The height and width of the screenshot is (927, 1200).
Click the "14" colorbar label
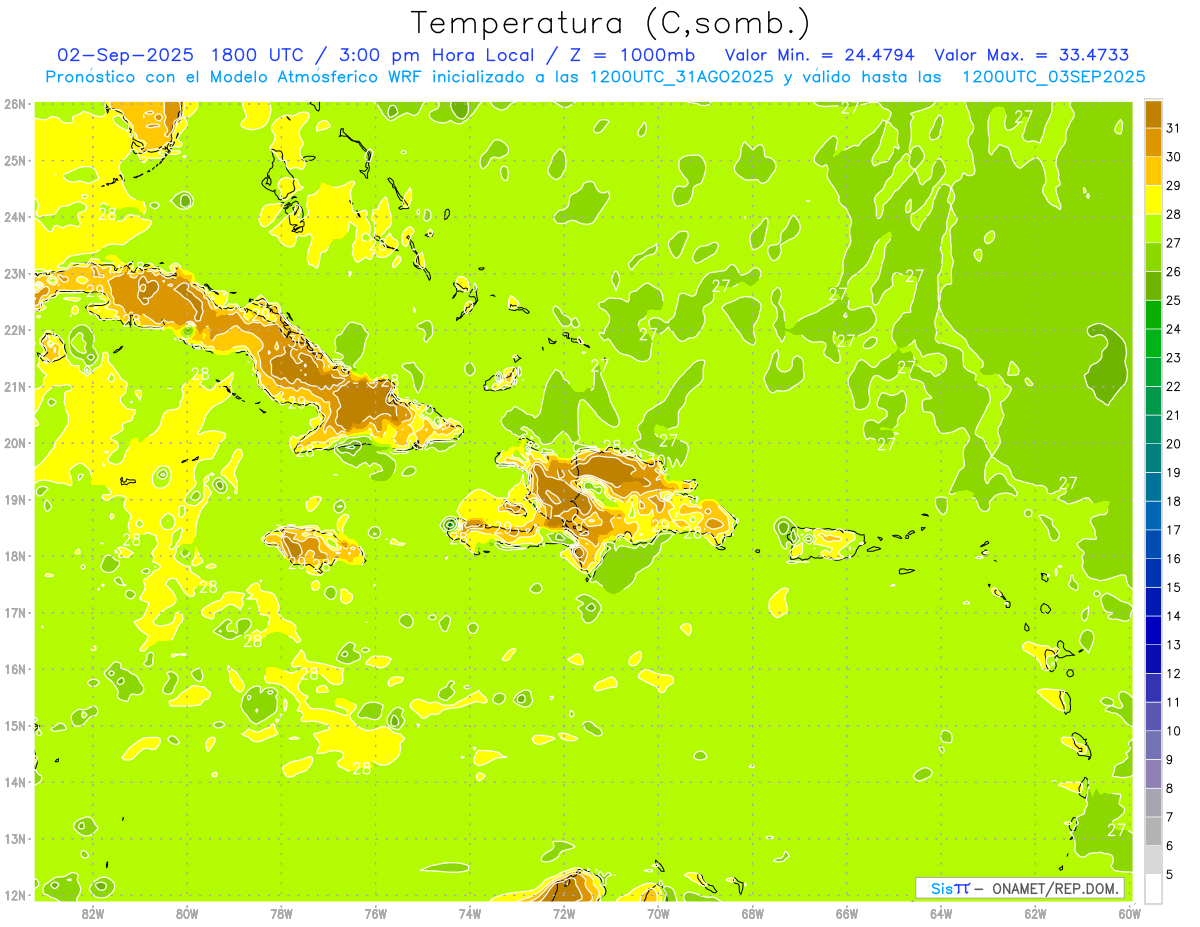[1174, 616]
